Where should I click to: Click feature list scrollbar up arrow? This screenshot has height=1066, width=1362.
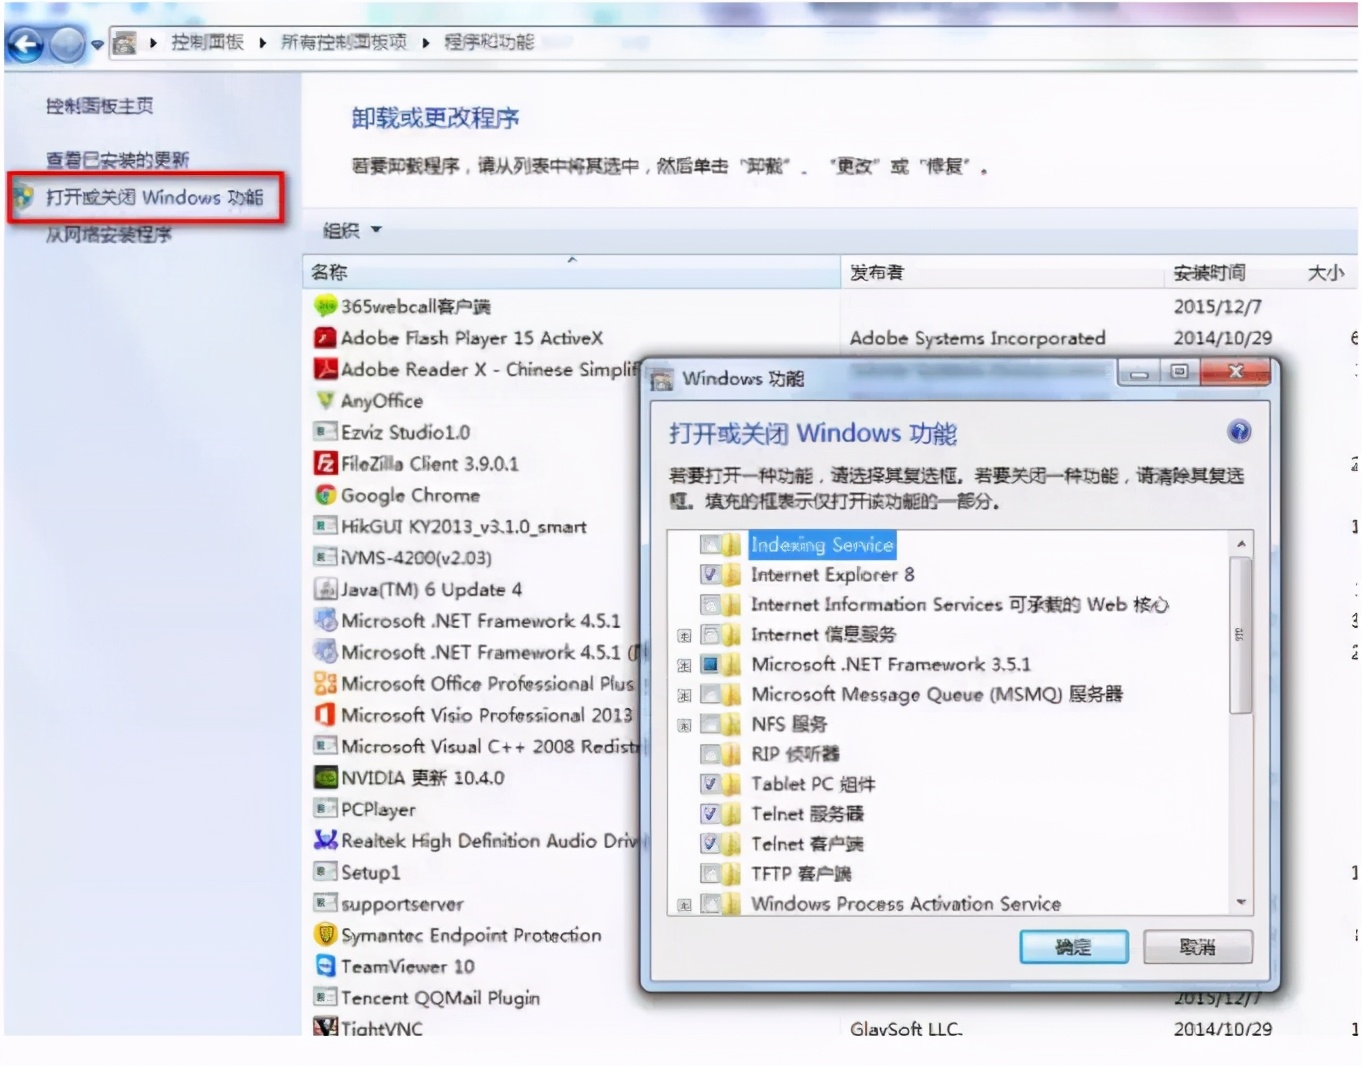pyautogui.click(x=1240, y=544)
